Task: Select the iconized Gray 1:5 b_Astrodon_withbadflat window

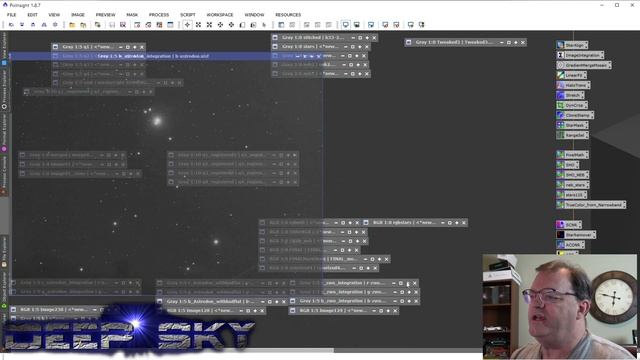Action: [x=221, y=301]
